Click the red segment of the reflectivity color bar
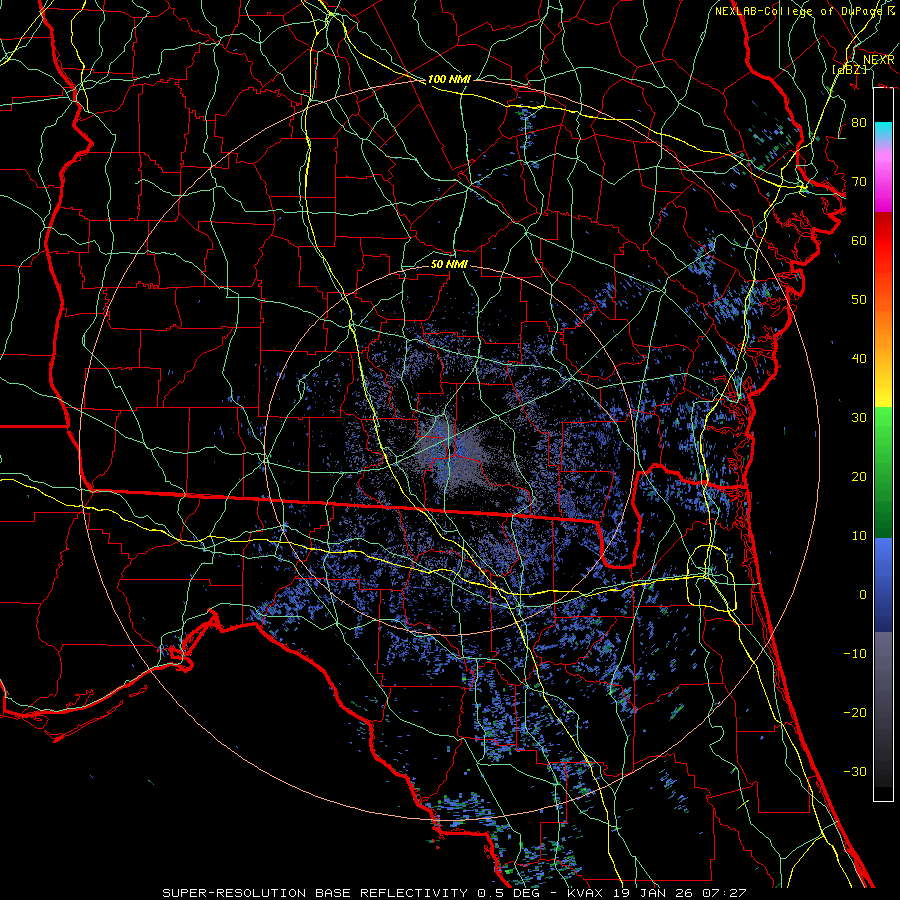Image resolution: width=900 pixels, height=900 pixels. pyautogui.click(x=883, y=241)
